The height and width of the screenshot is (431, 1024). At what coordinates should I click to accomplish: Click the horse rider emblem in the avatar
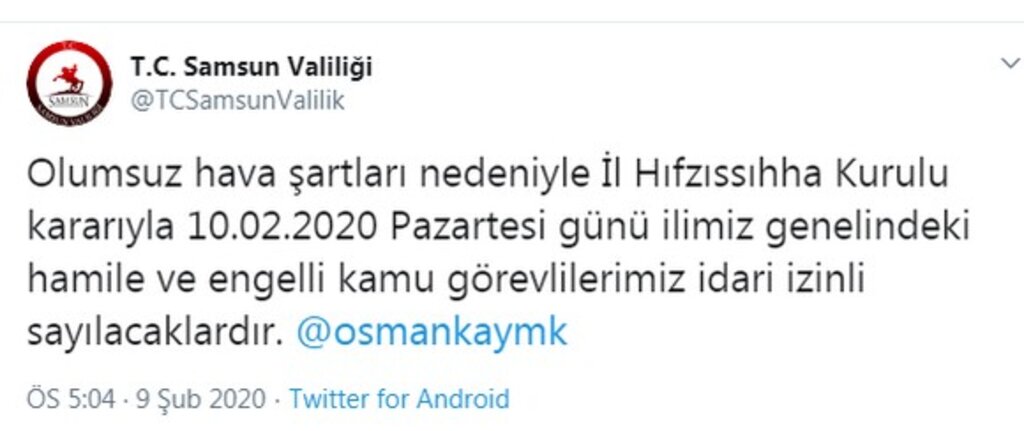click(x=69, y=78)
